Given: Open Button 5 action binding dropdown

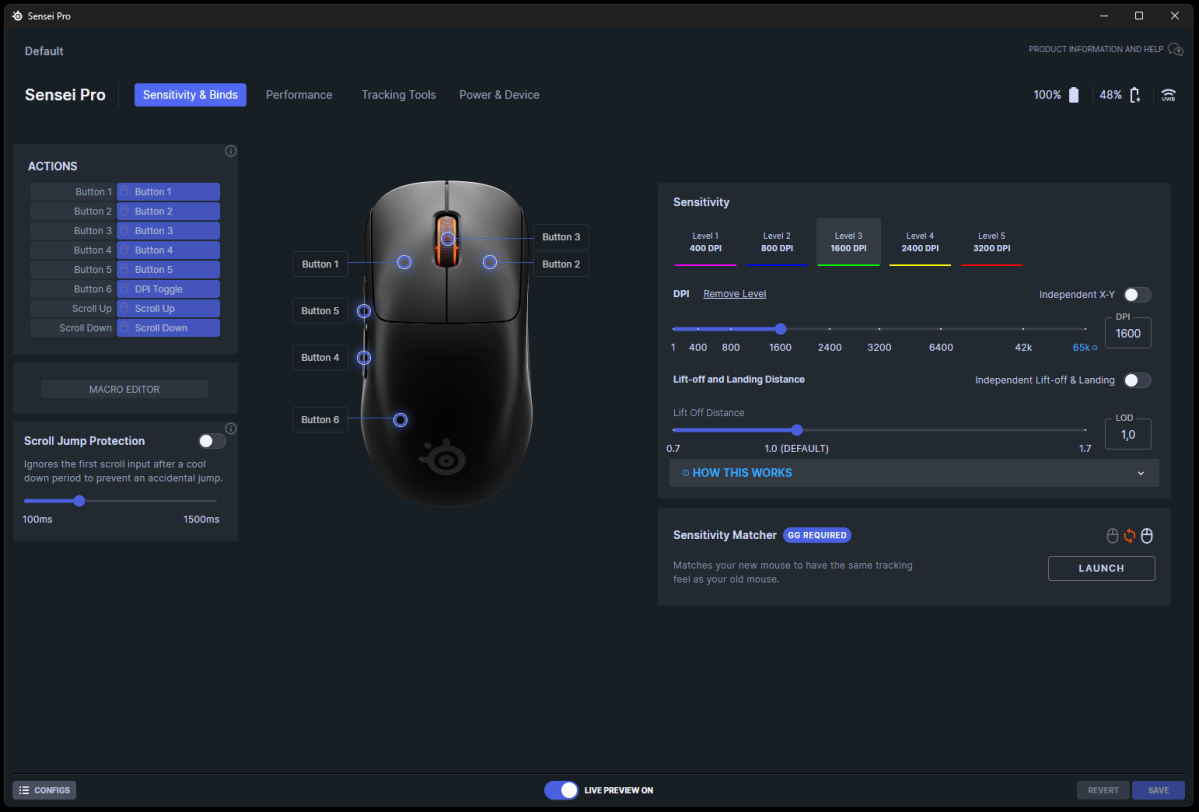Looking at the screenshot, I should [x=168, y=270].
